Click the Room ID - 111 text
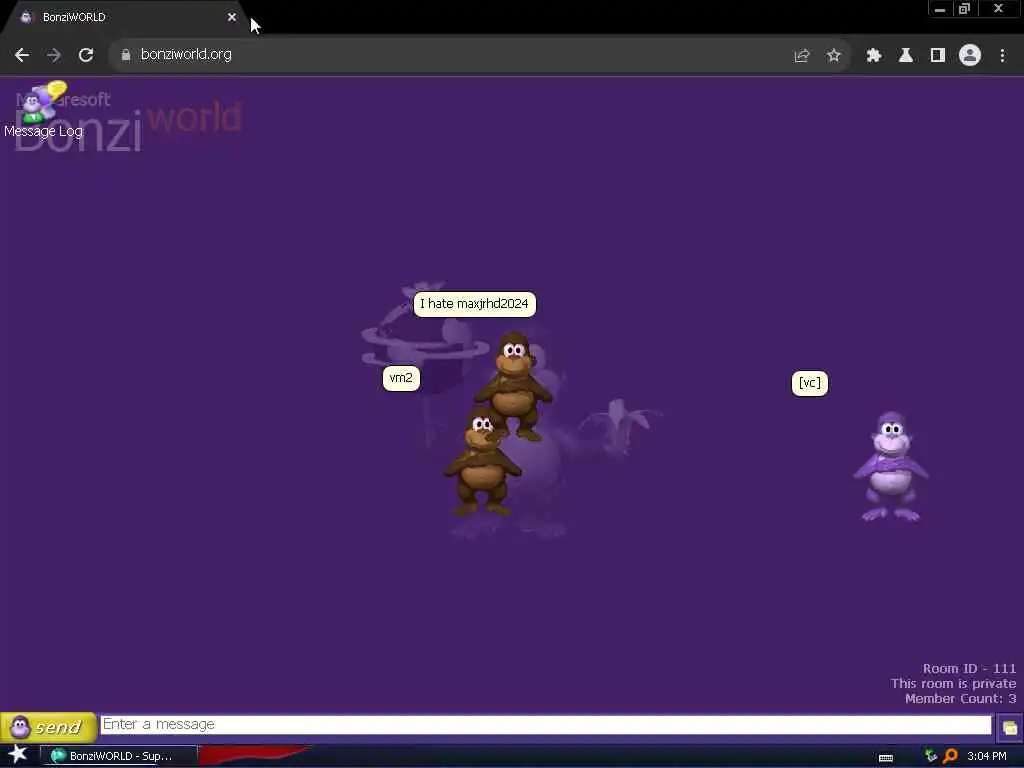Screen dimensions: 1024x768 click(969, 669)
